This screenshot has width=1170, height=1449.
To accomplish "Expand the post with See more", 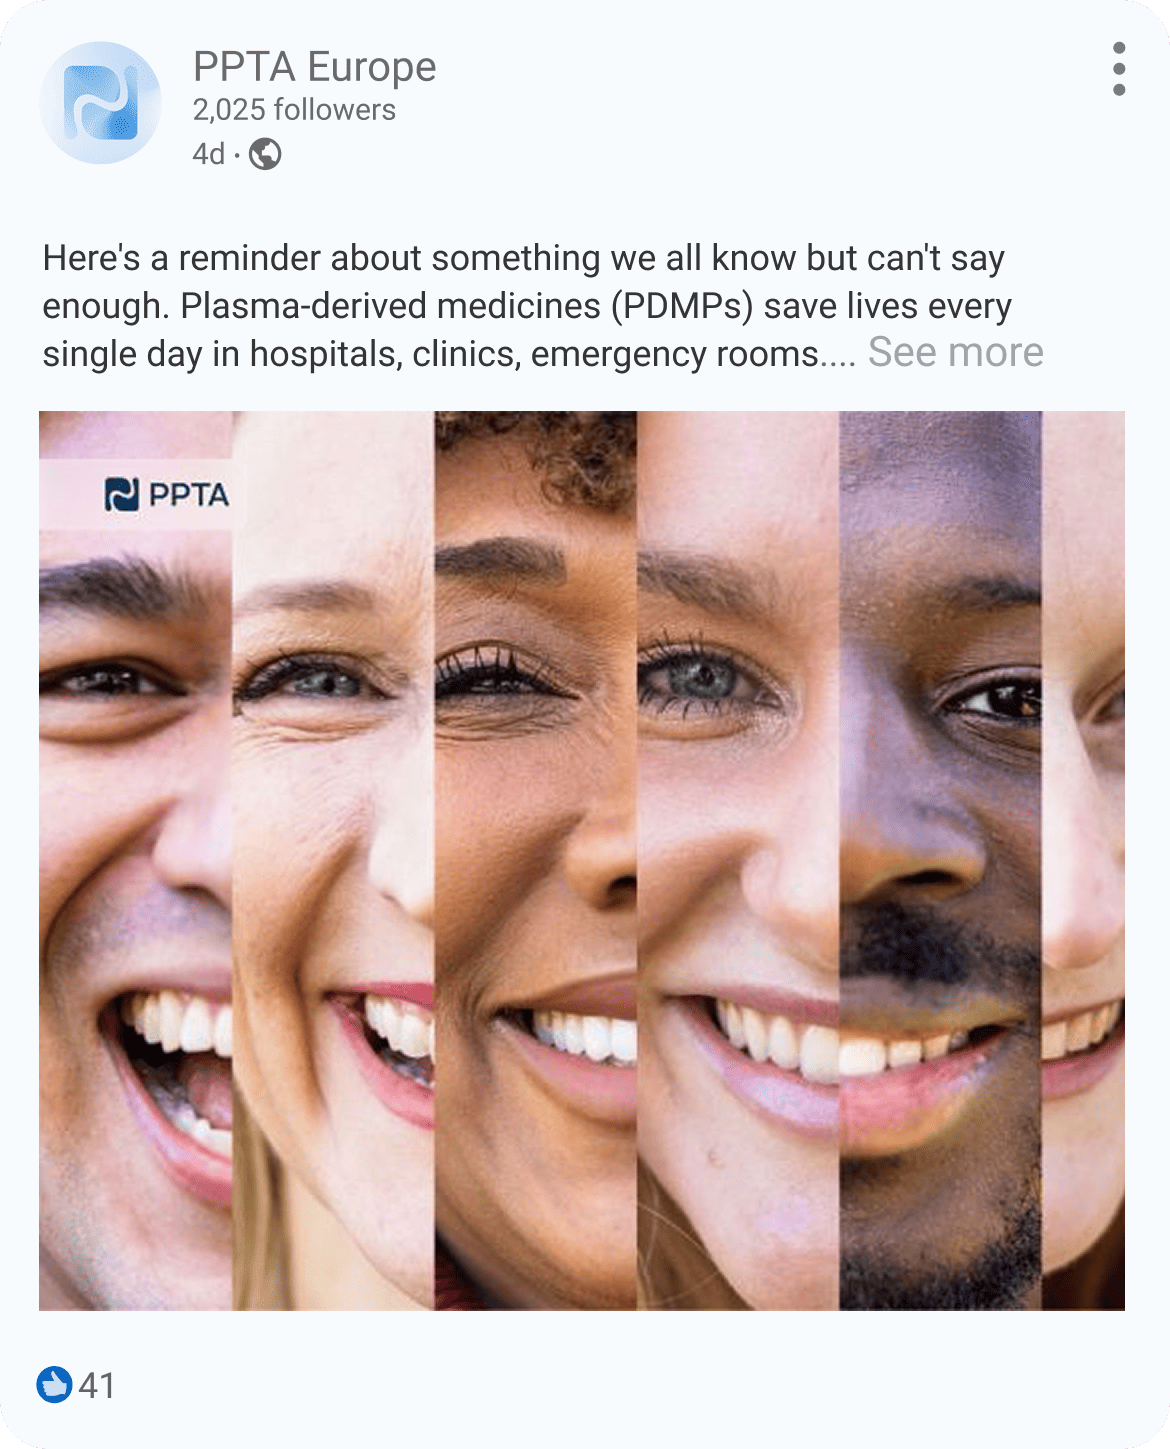I will pos(955,352).
